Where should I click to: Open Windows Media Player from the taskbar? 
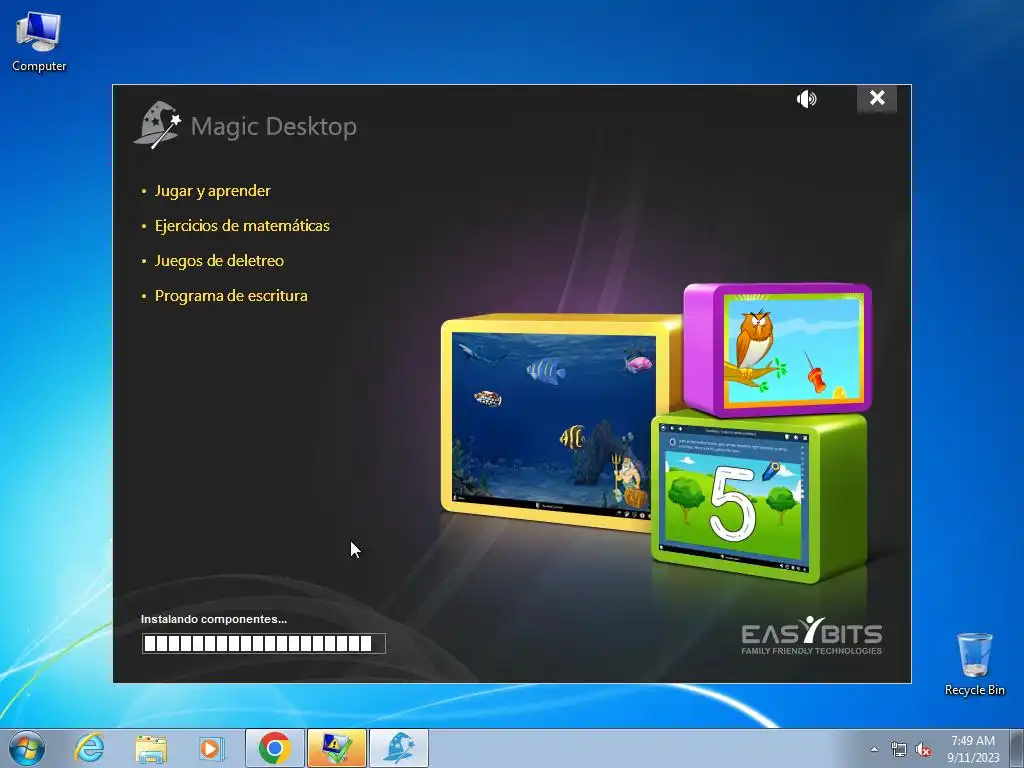click(211, 748)
